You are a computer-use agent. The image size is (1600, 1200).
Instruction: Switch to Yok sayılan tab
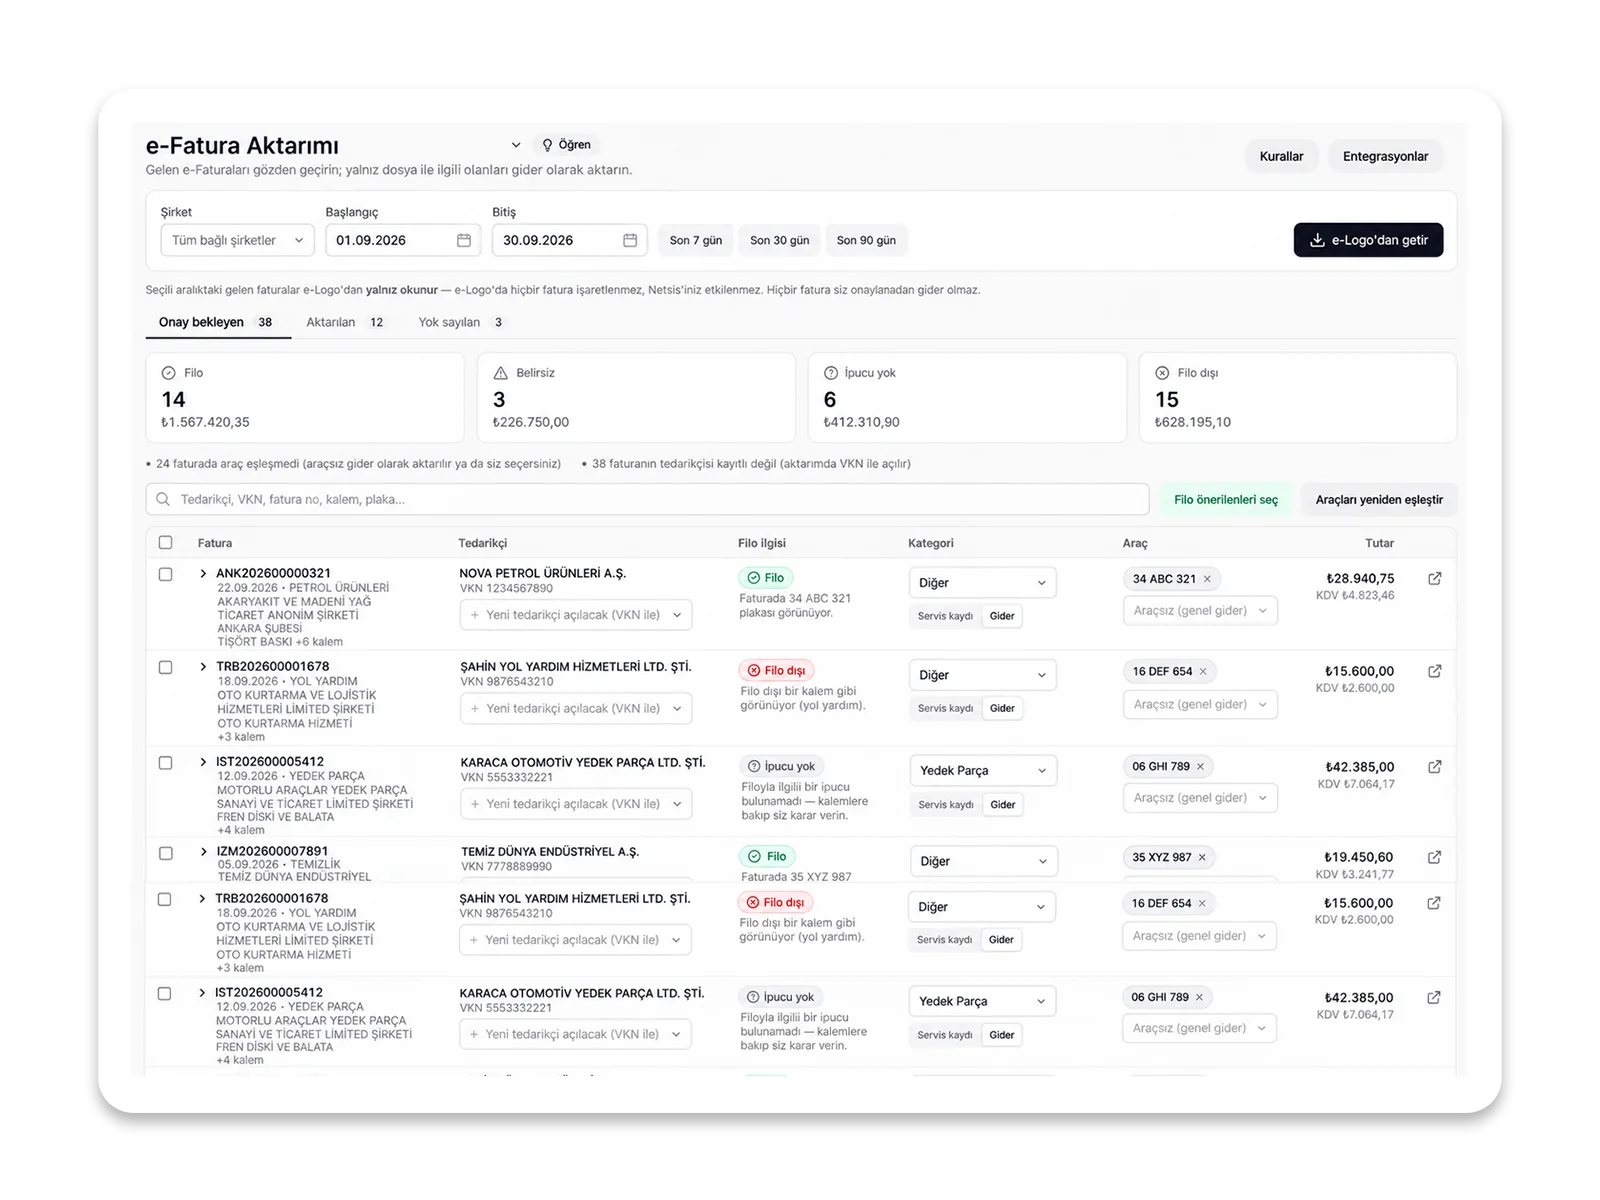(x=461, y=322)
